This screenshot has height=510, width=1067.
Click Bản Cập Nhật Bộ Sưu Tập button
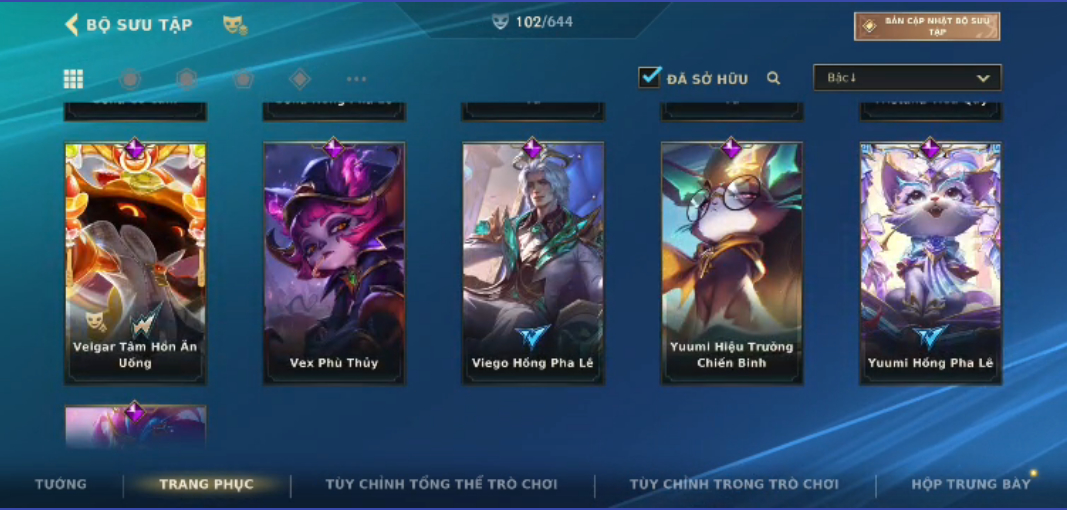coord(928,27)
